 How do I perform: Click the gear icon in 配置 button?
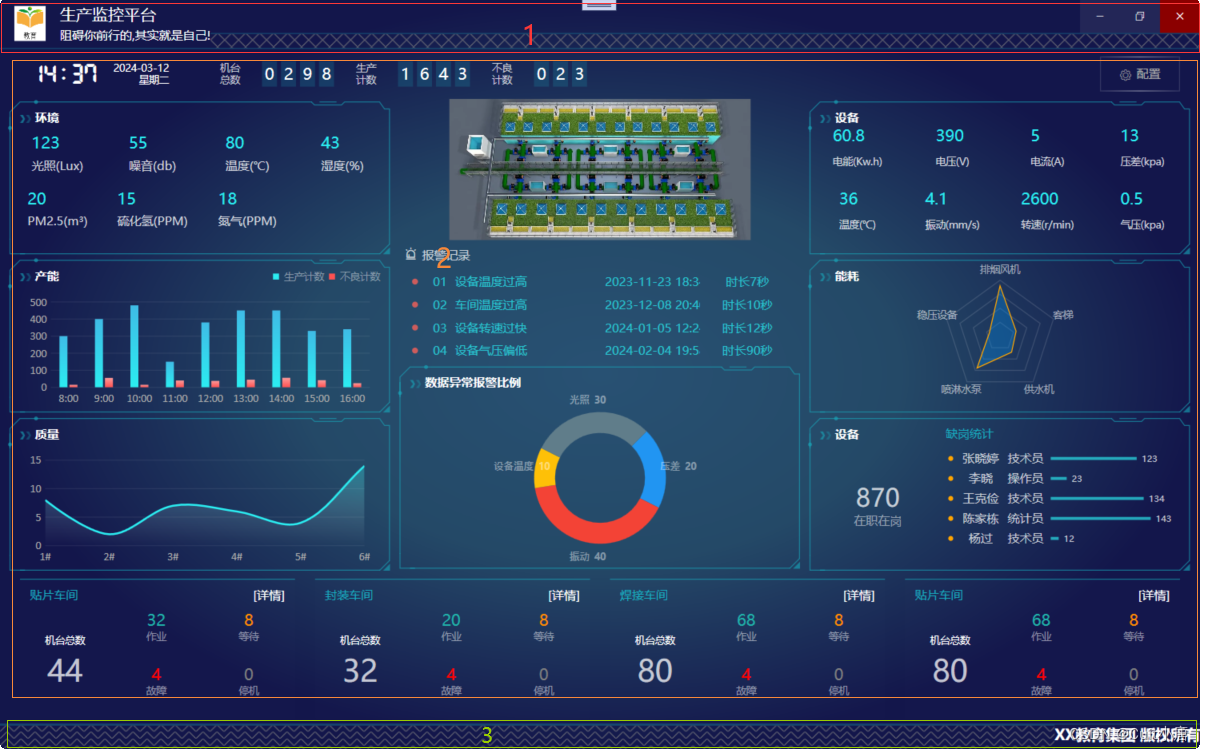(x=1125, y=75)
